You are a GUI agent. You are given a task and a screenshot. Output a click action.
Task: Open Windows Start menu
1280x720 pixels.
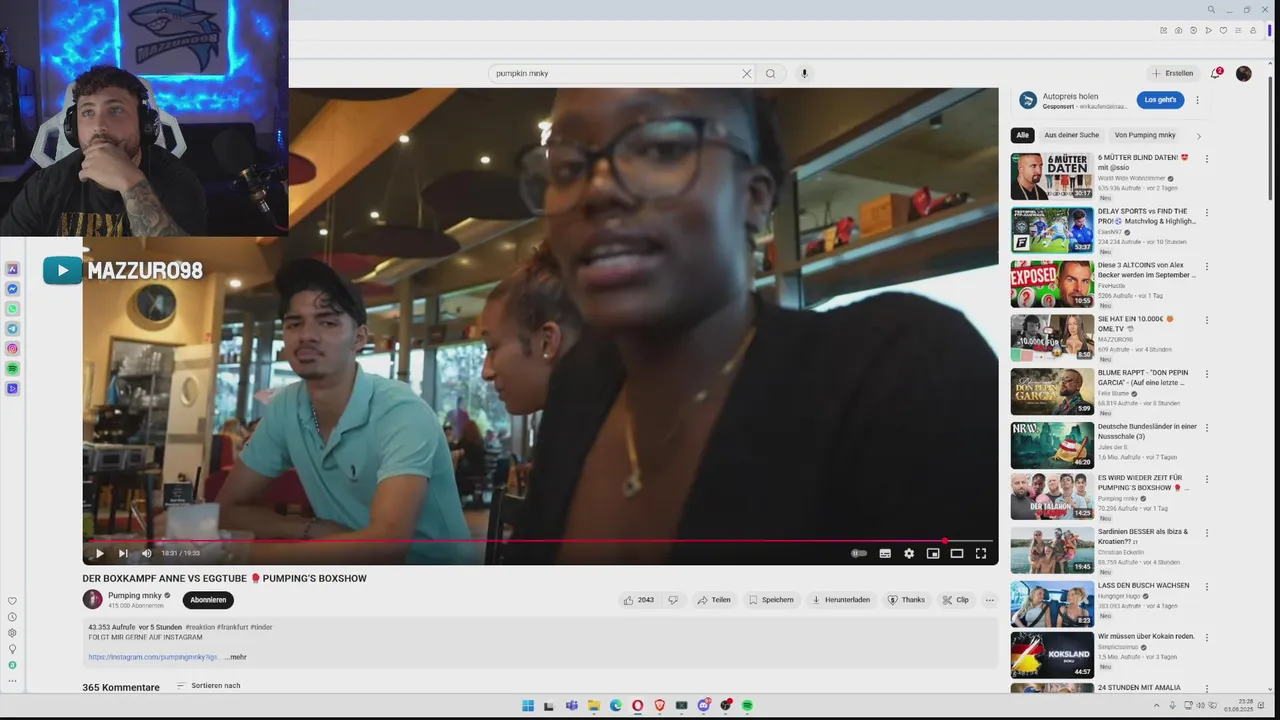coord(528,706)
